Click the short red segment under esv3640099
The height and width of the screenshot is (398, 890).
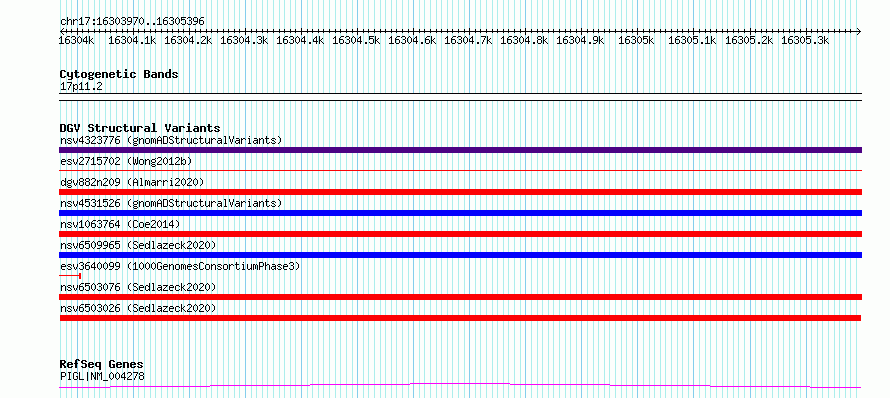[70, 276]
